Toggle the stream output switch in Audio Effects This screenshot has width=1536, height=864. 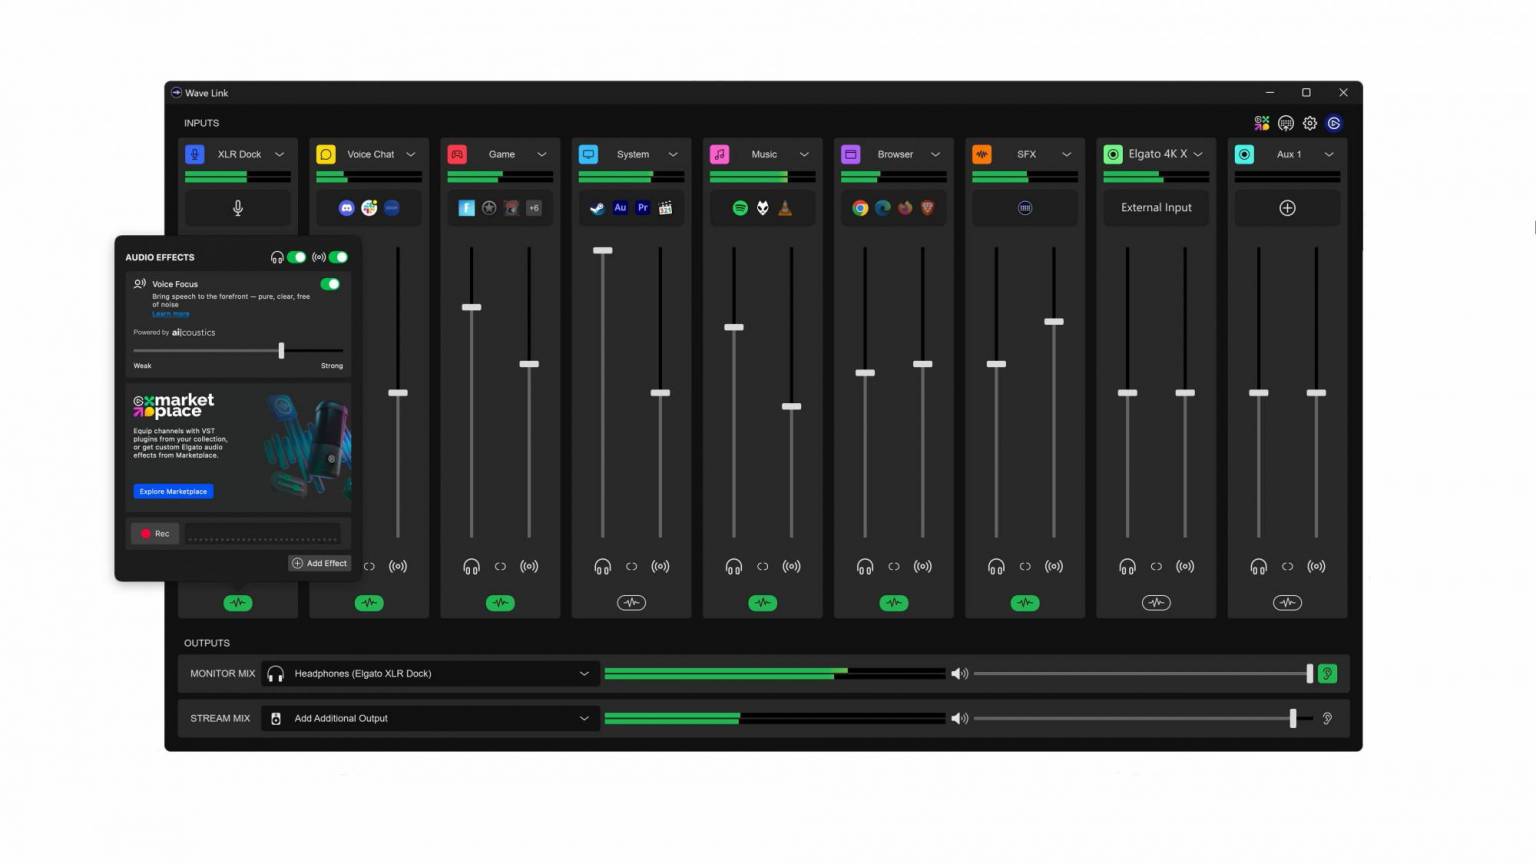339,257
